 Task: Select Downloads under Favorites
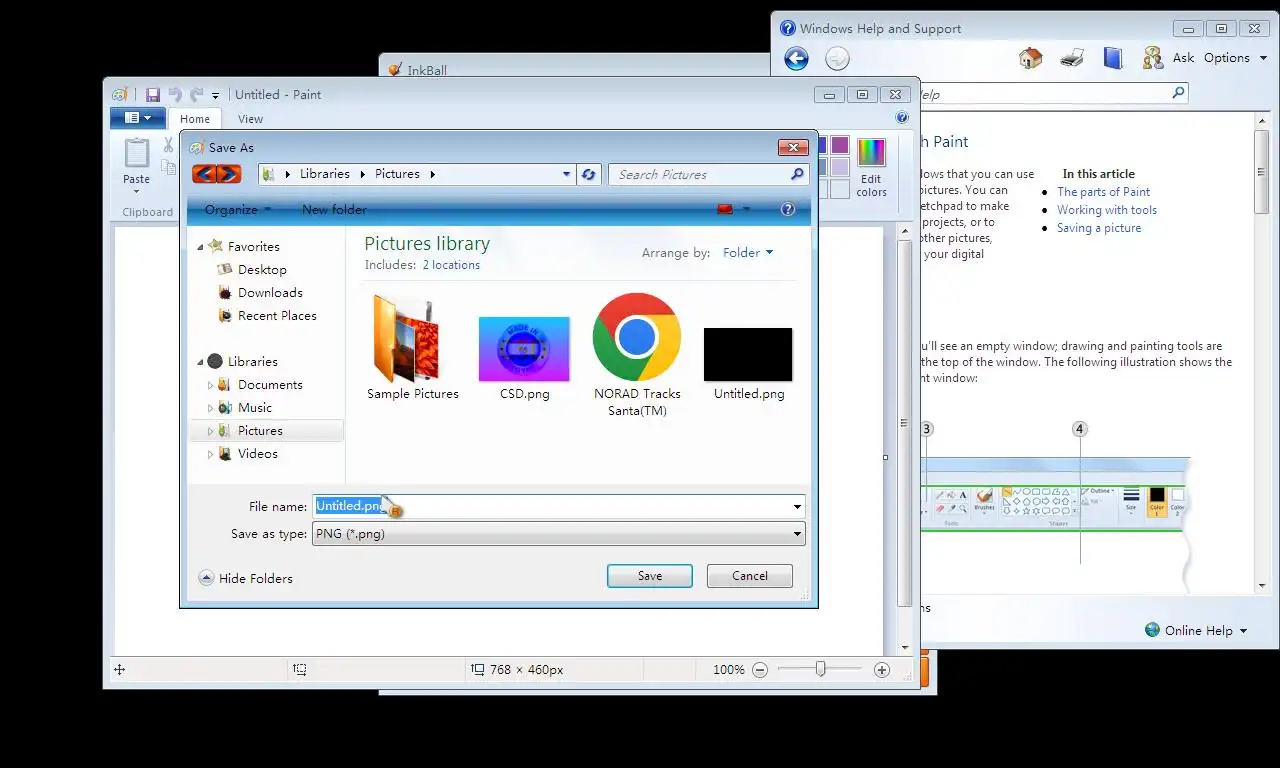click(270, 293)
